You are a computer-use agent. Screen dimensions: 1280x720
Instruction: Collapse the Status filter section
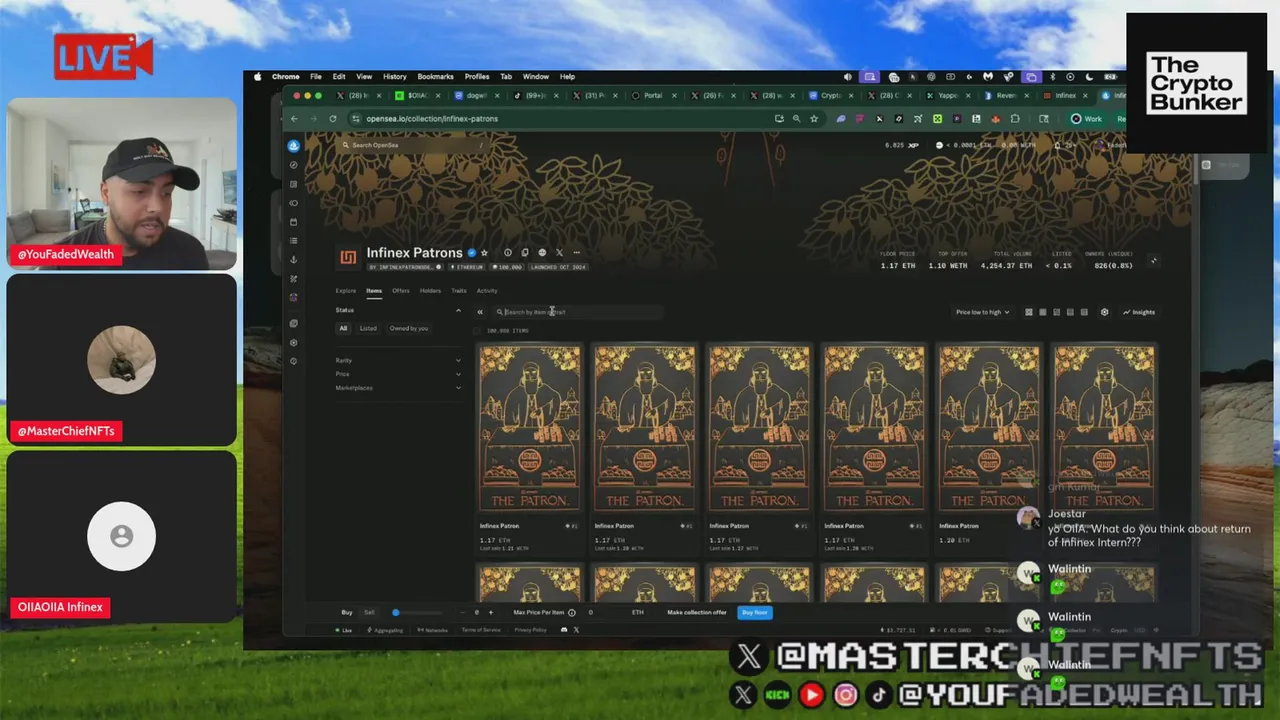[x=458, y=310]
